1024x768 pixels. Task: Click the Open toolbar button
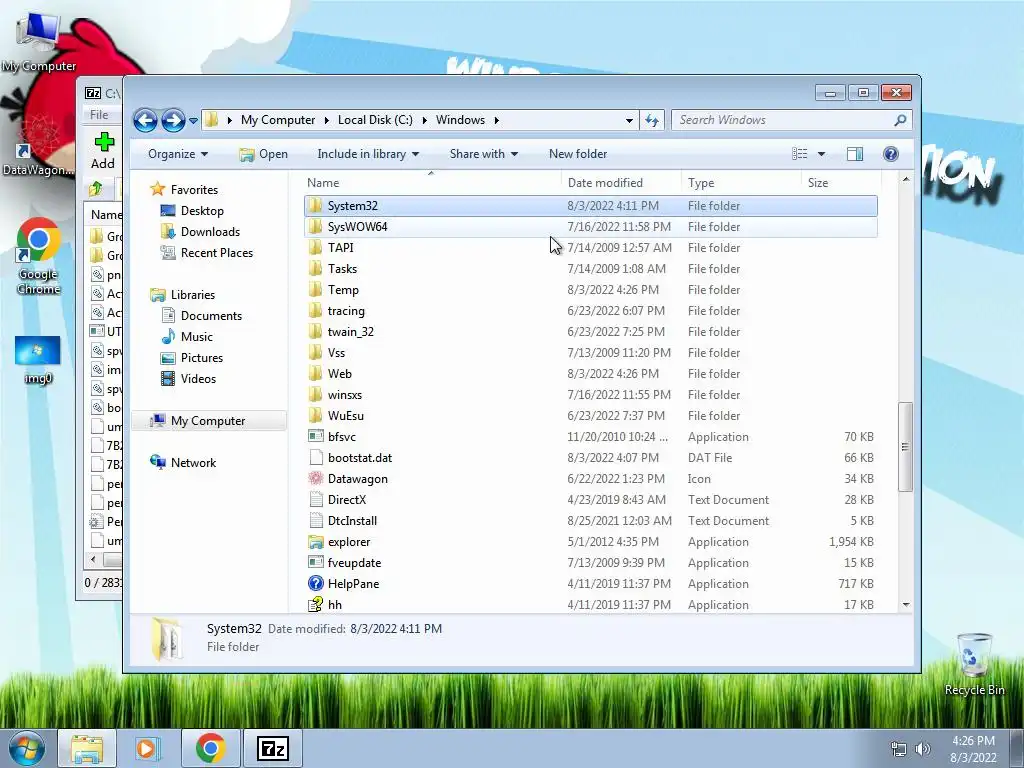pyautogui.click(x=264, y=154)
